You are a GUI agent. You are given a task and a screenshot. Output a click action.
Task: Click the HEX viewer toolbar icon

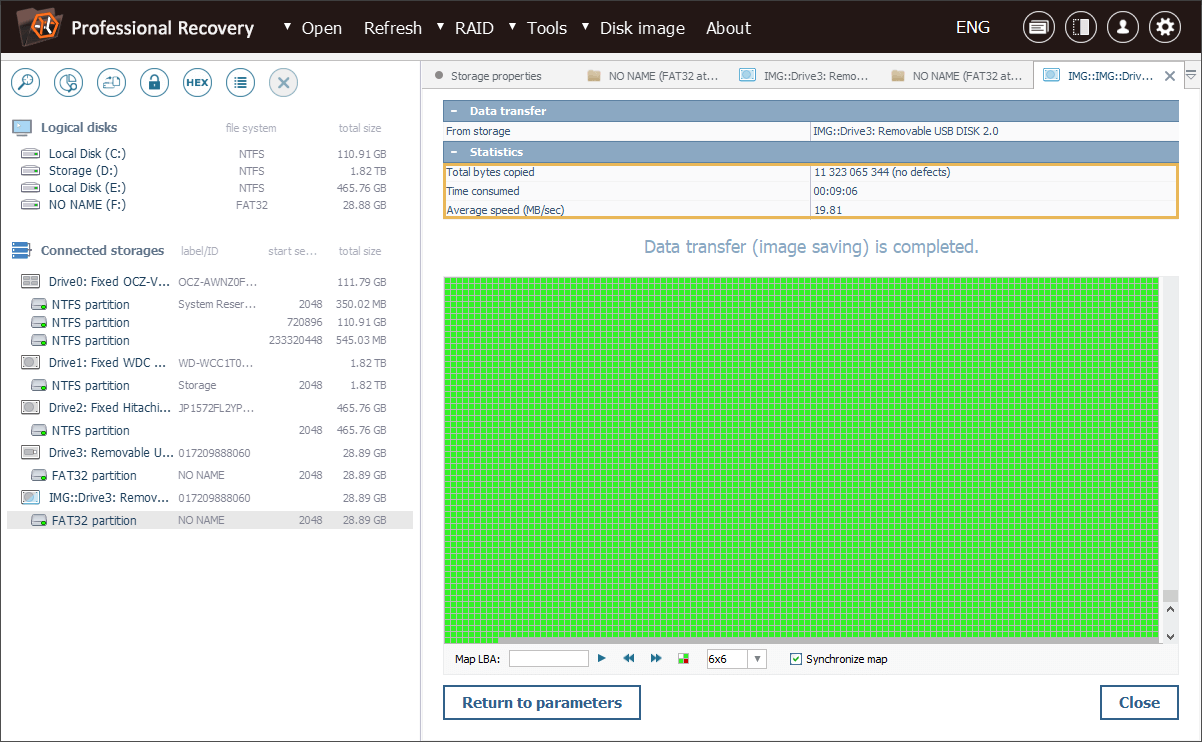(197, 83)
